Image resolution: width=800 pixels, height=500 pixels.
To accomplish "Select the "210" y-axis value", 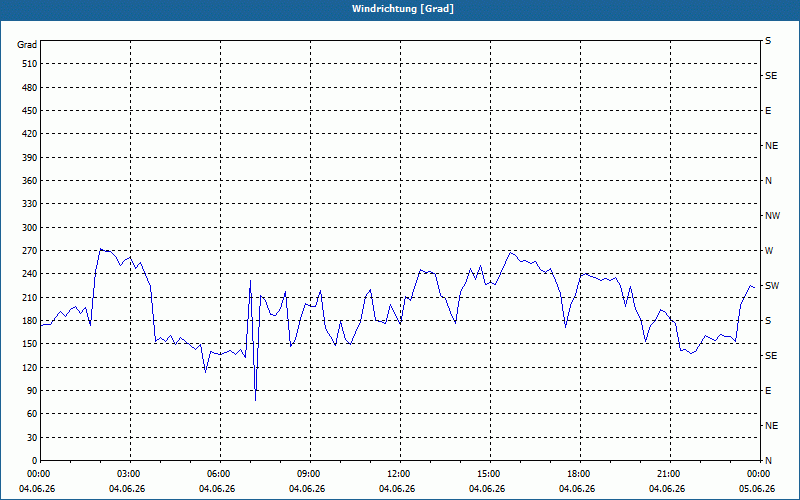I will point(30,297).
